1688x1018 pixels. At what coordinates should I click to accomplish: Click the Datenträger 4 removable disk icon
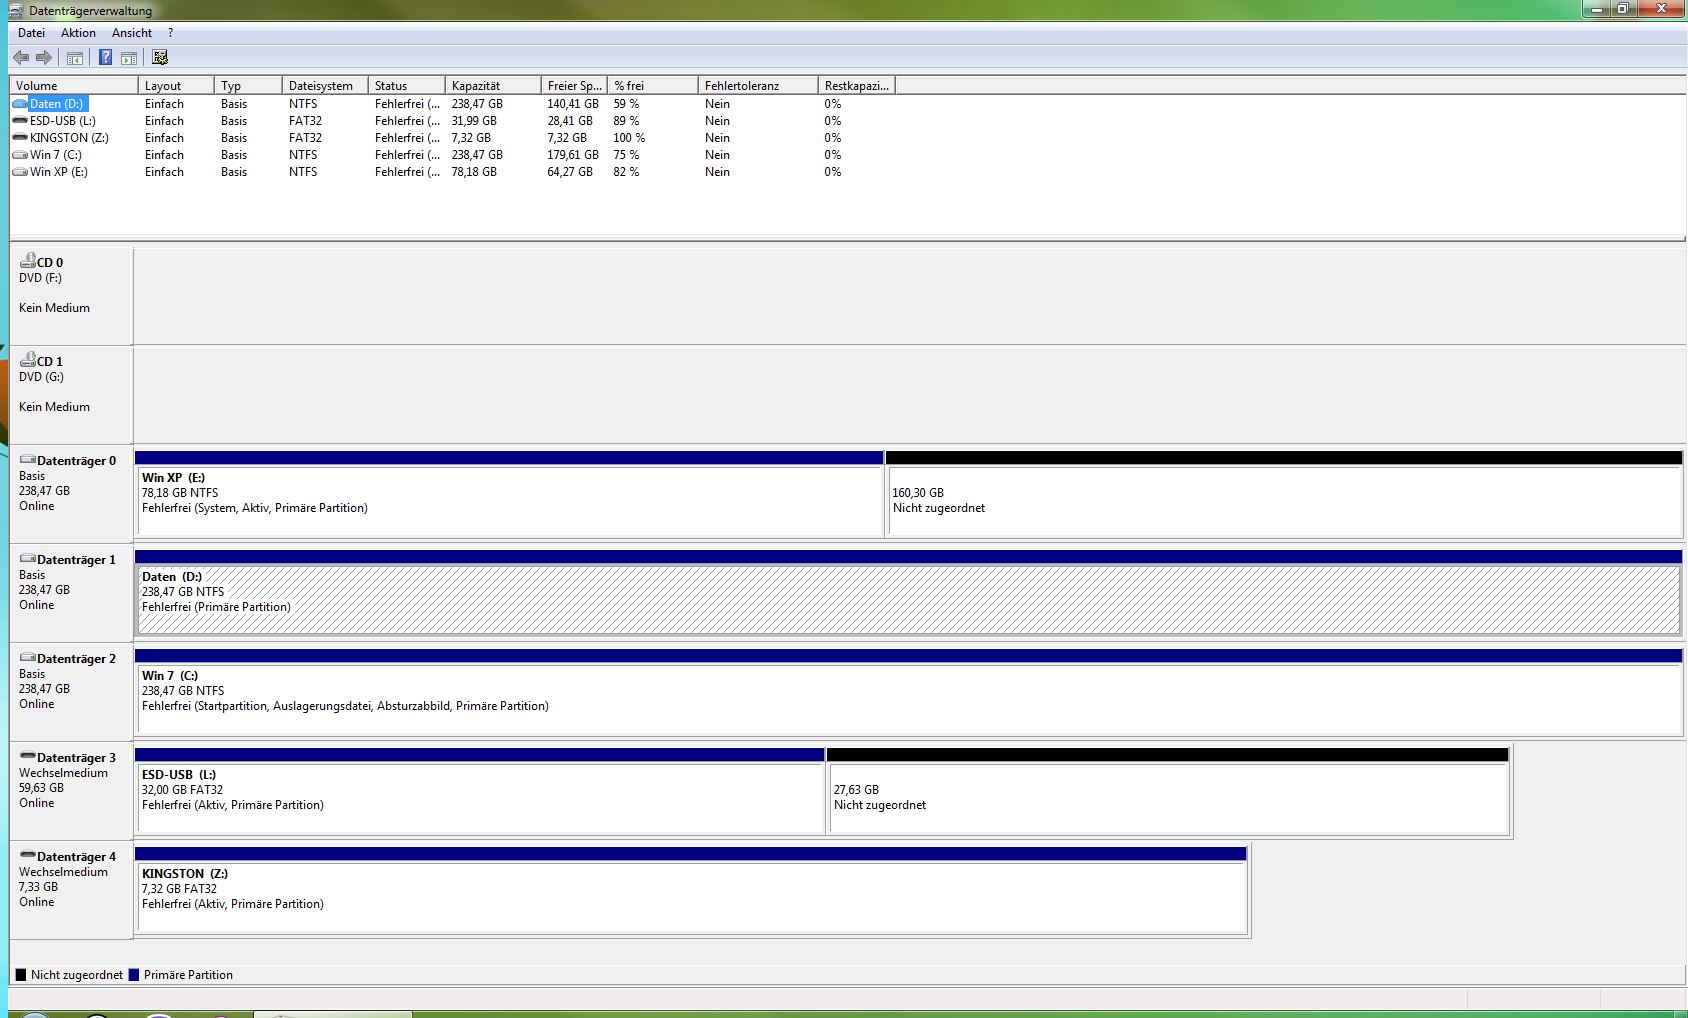[x=28, y=856]
